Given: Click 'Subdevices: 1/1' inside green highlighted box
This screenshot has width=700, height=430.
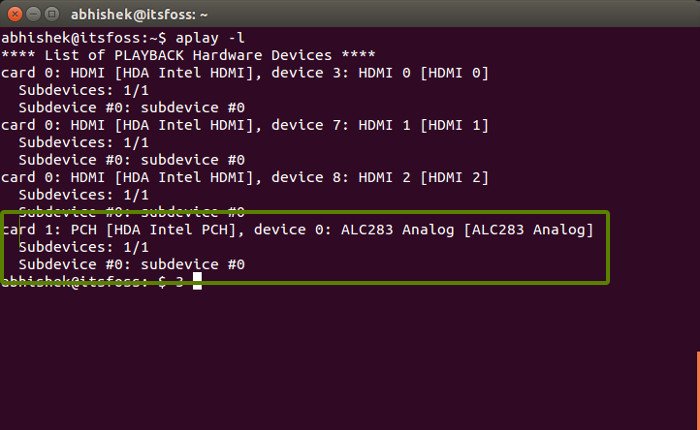Looking at the screenshot, I should click(83, 247).
